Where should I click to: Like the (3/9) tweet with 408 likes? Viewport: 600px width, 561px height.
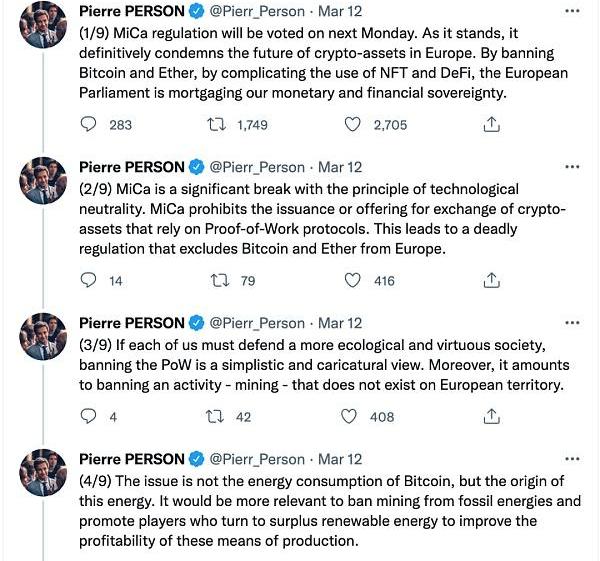pos(350,416)
